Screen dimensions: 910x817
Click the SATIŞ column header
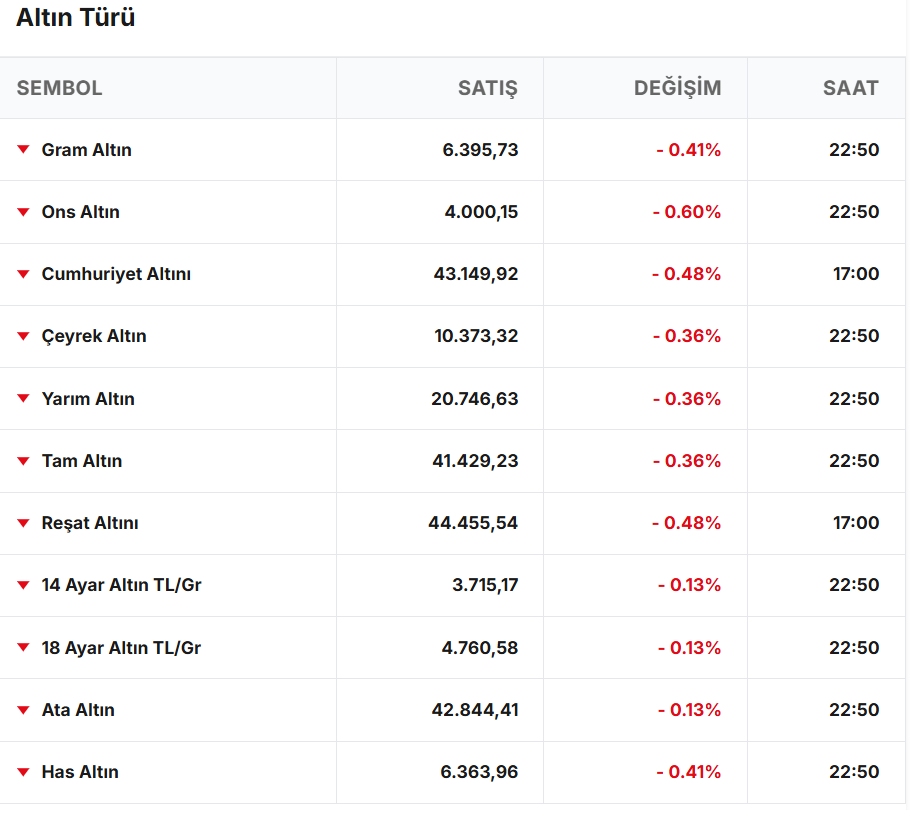(488, 88)
